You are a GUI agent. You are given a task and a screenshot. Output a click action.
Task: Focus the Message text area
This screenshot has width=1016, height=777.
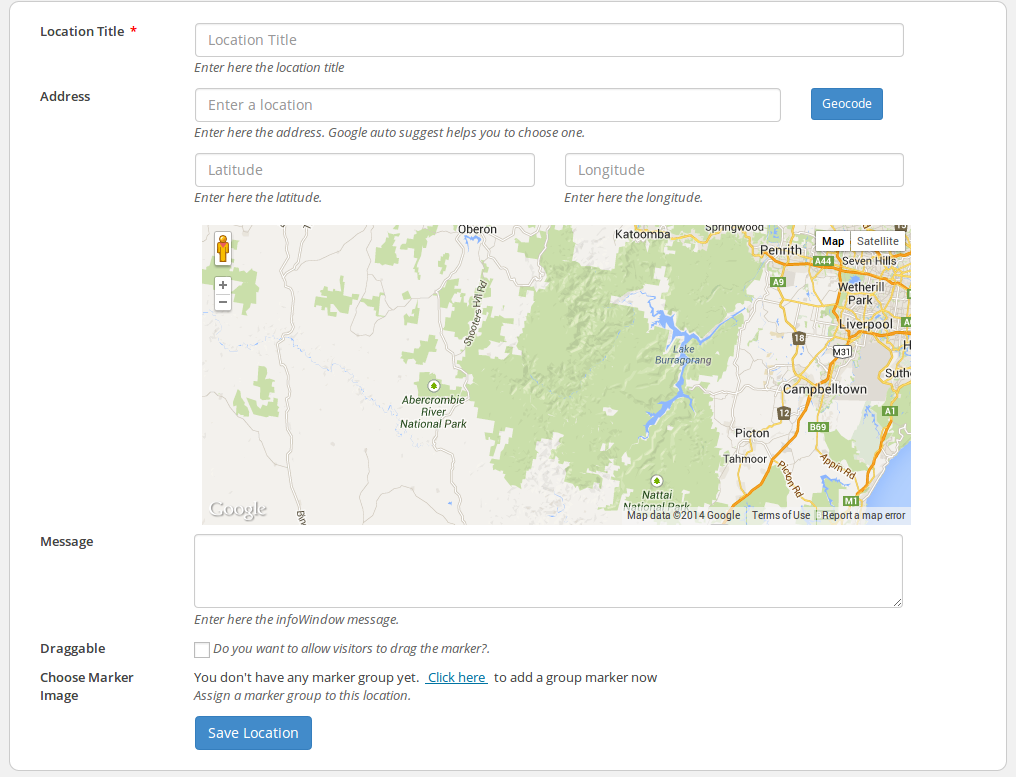point(548,571)
